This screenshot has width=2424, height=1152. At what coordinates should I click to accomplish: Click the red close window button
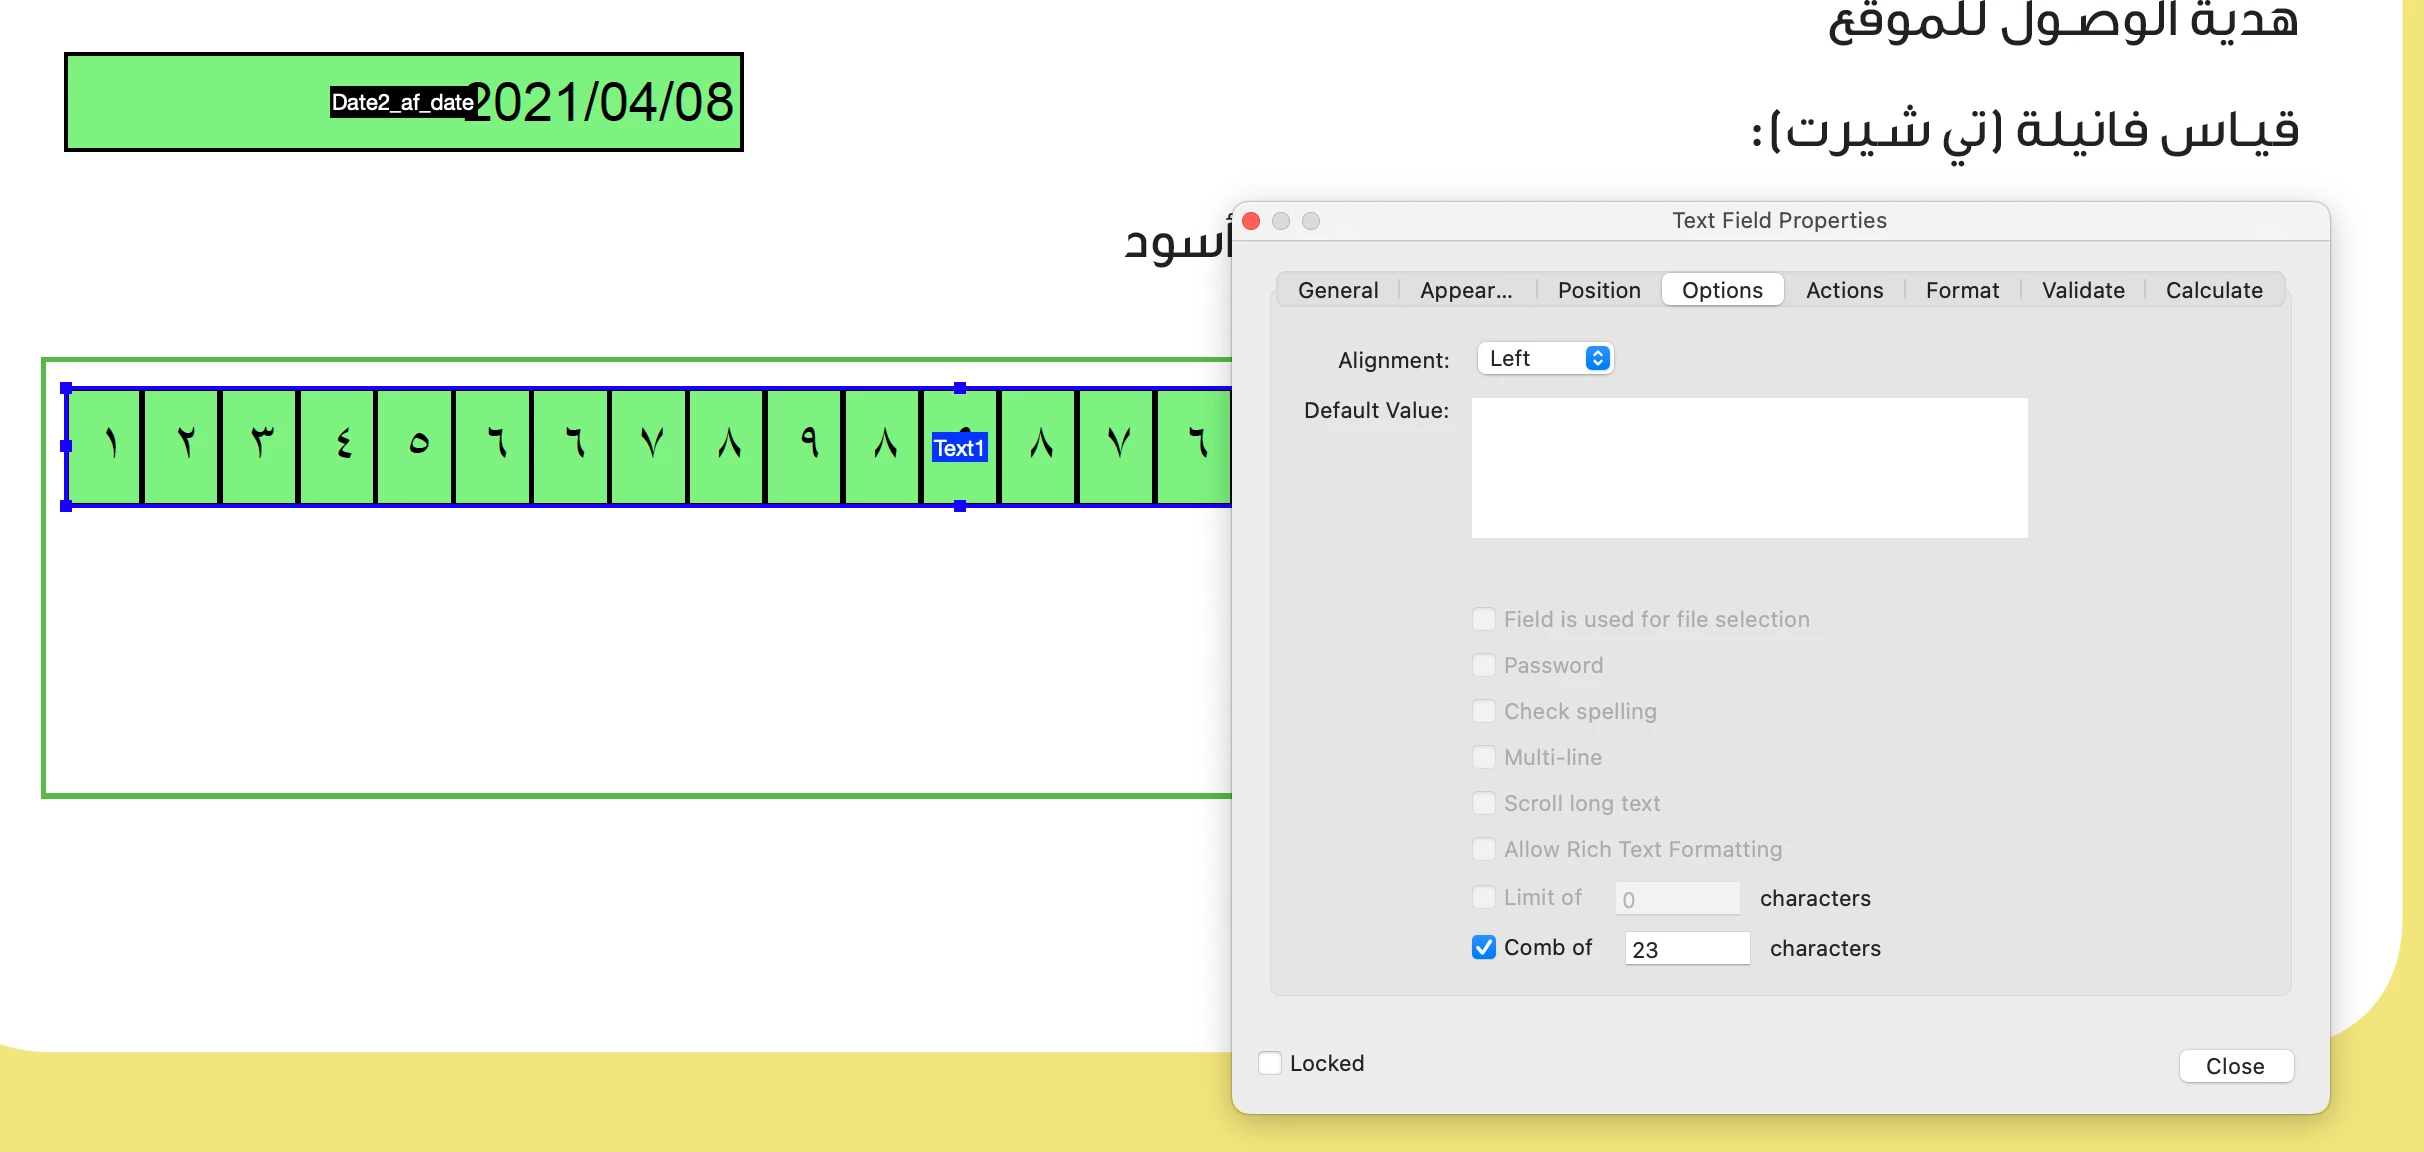click(1251, 221)
